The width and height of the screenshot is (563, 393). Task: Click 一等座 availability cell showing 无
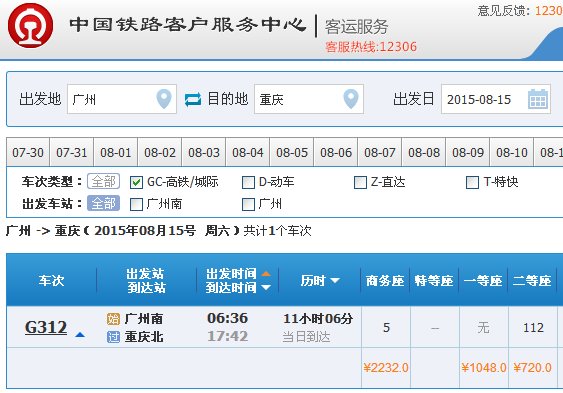click(x=483, y=327)
